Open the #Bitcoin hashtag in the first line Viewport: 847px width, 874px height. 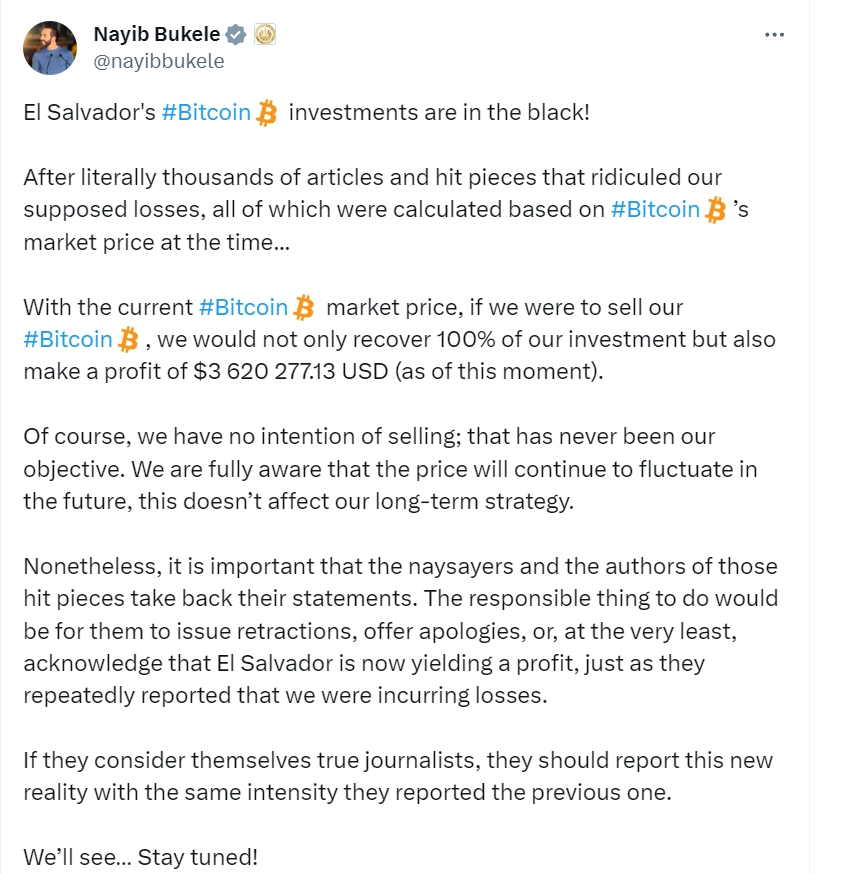click(206, 112)
